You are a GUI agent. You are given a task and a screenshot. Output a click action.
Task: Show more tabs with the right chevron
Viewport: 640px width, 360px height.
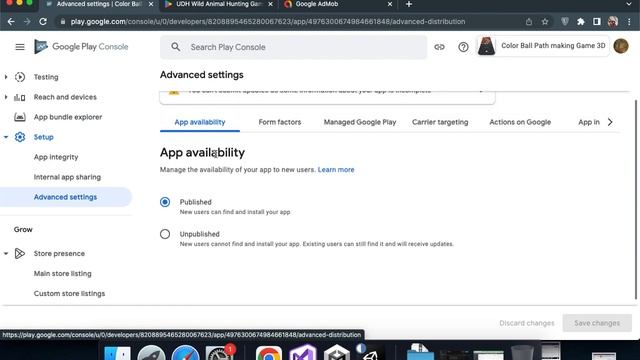coord(610,122)
